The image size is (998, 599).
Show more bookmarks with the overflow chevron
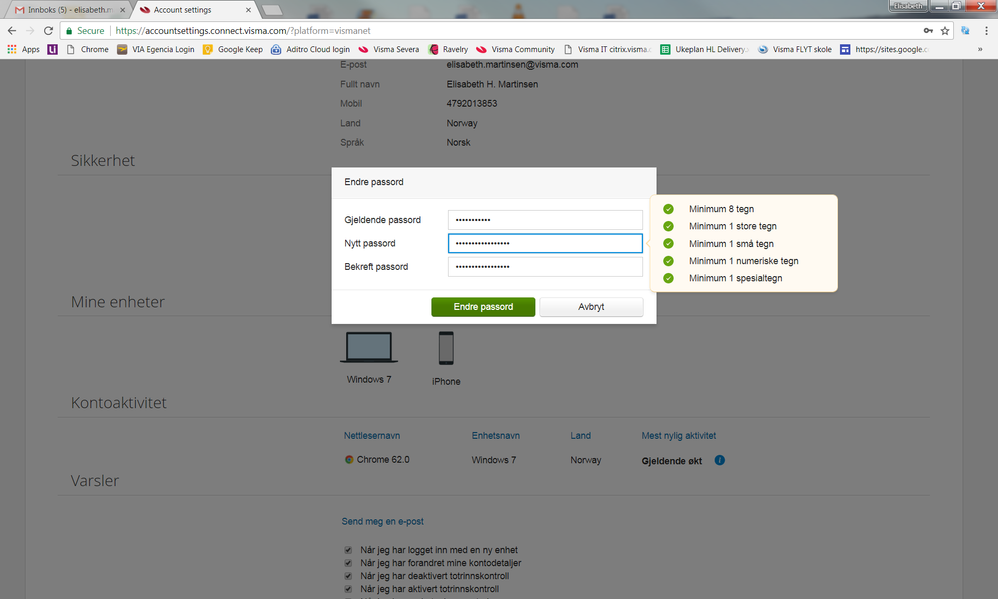tap(980, 49)
